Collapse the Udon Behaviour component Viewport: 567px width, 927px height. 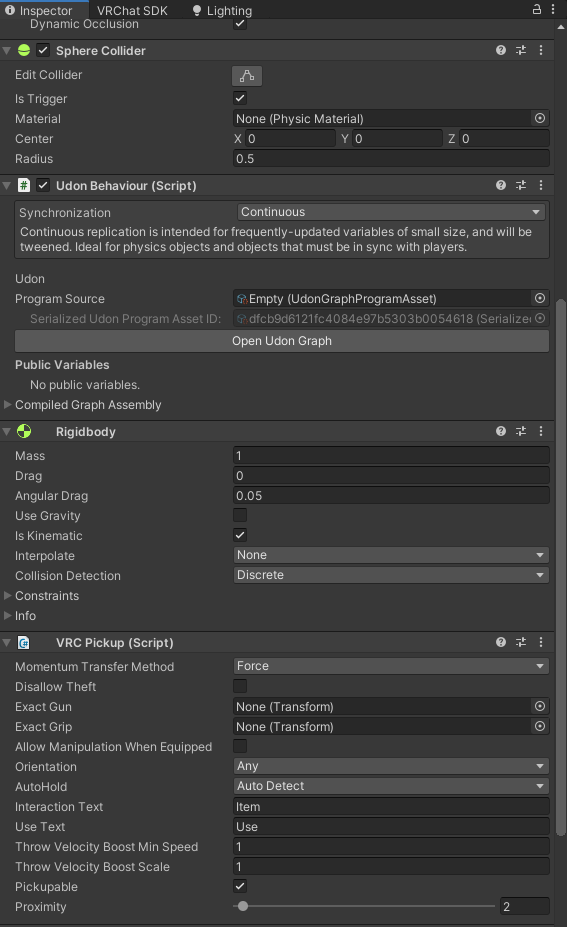pyautogui.click(x=7, y=185)
